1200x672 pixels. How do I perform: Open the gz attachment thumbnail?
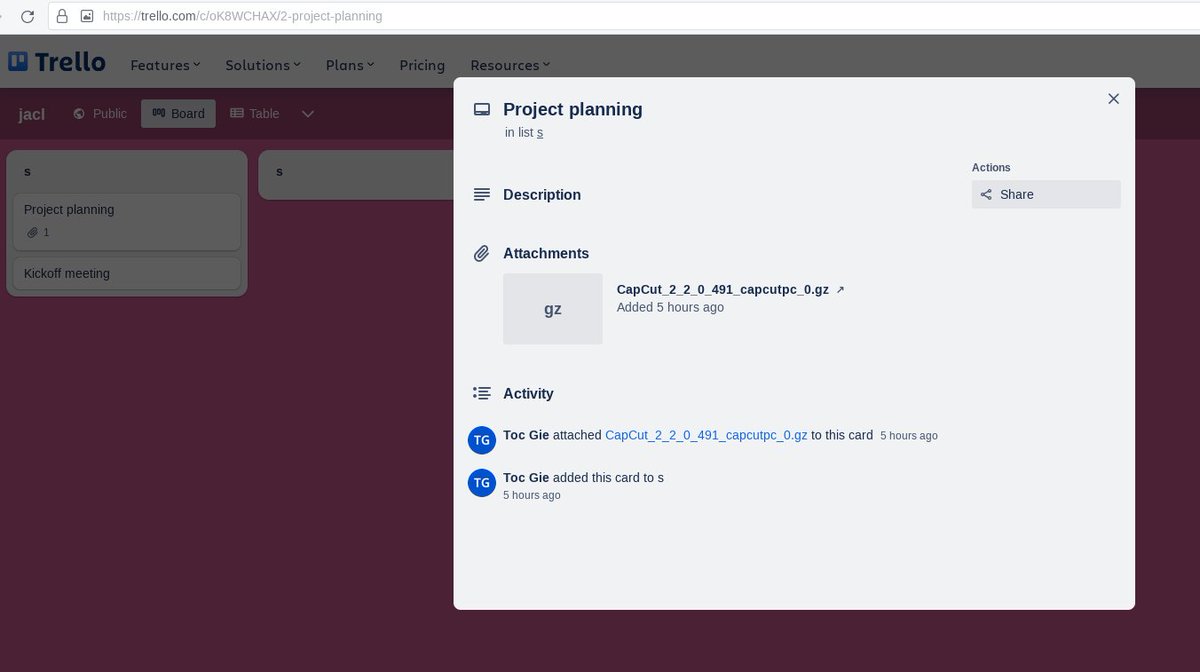[x=553, y=309]
